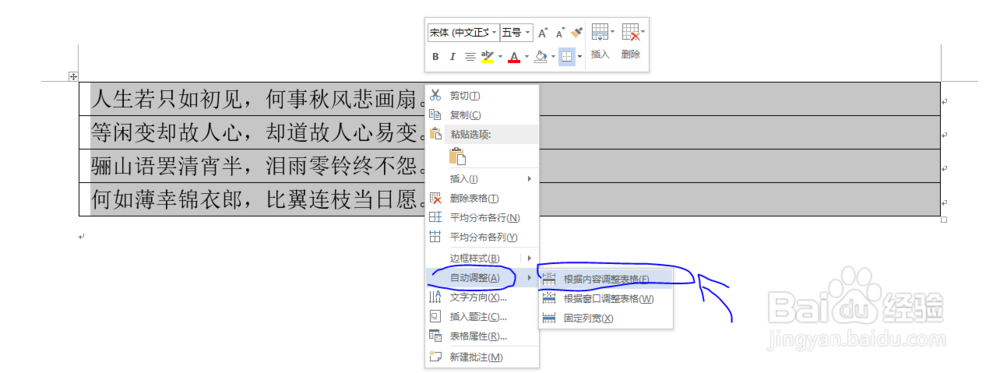Select 固定列宽(X) submenu option
The image size is (1000, 373).
click(x=606, y=318)
